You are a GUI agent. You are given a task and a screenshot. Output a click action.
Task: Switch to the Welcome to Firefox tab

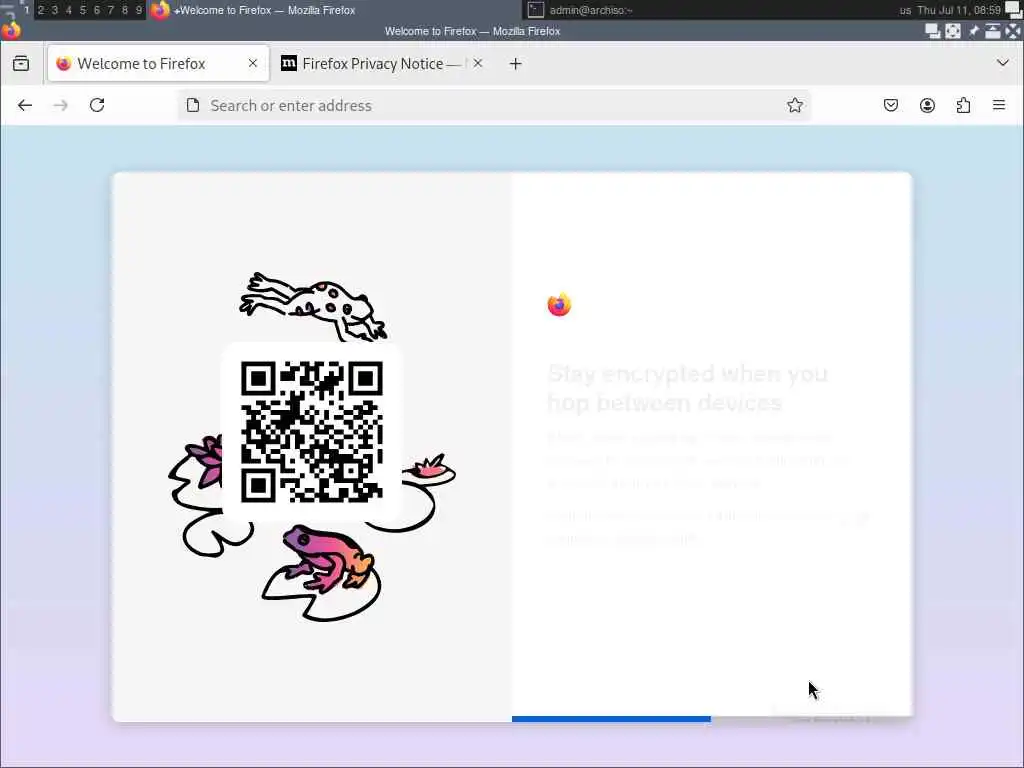click(158, 63)
